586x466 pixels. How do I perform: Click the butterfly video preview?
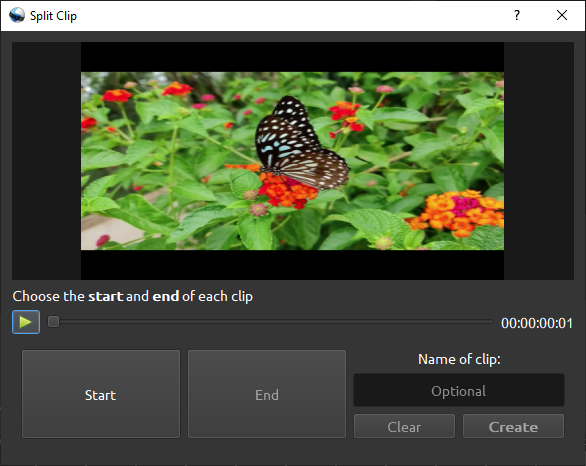tap(292, 161)
